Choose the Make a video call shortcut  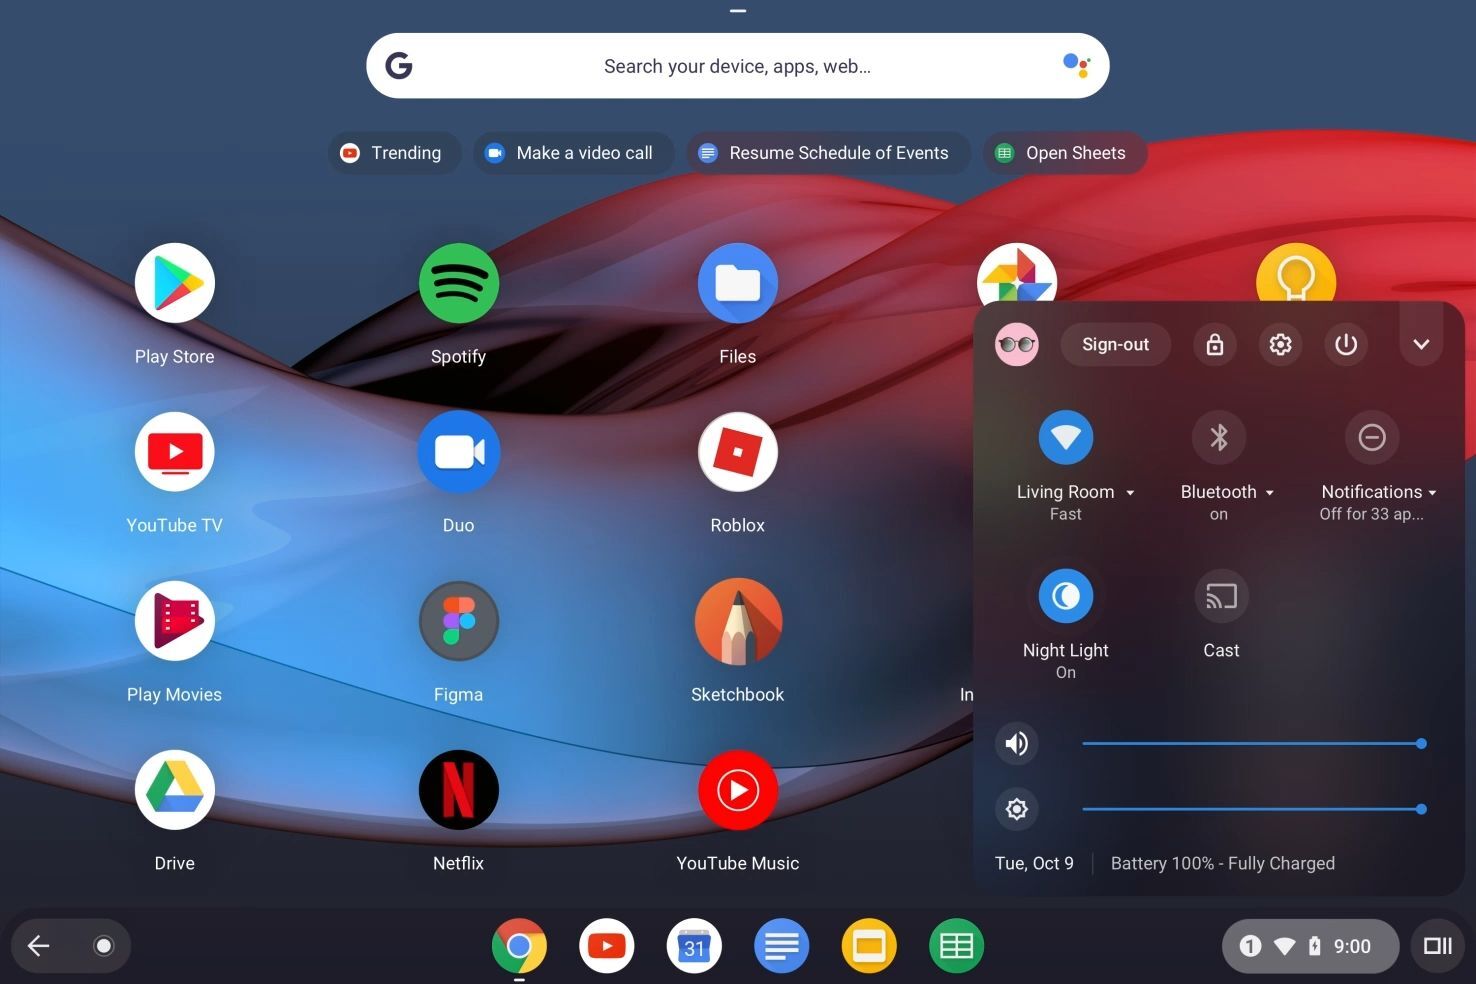tap(573, 152)
